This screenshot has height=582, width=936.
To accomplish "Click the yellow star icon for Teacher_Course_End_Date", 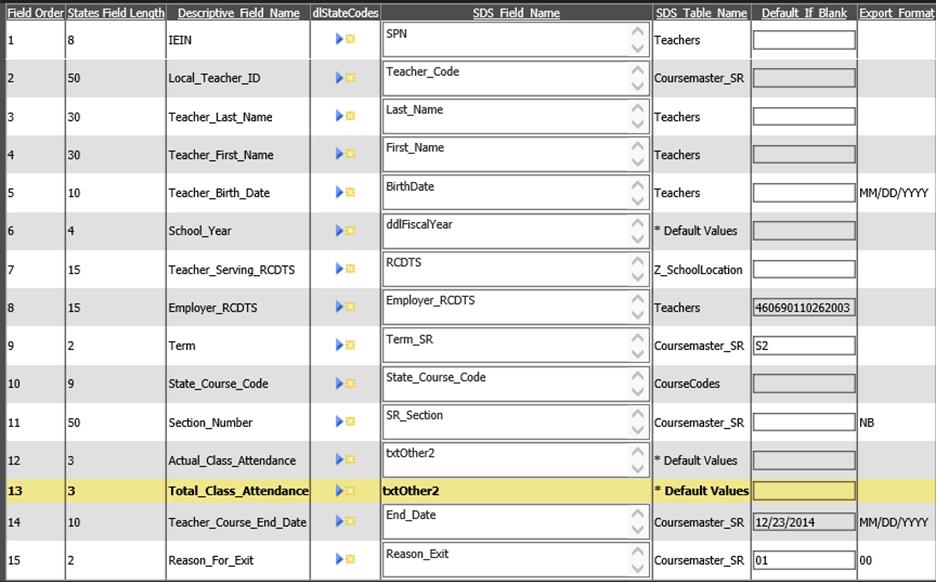I will pyautogui.click(x=351, y=523).
